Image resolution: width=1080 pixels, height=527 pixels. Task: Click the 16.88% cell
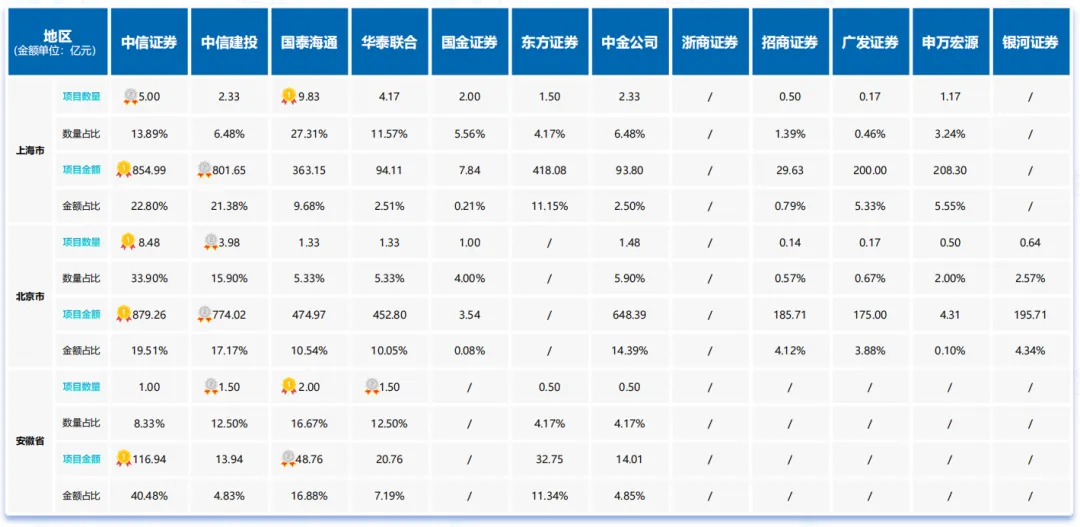point(309,495)
